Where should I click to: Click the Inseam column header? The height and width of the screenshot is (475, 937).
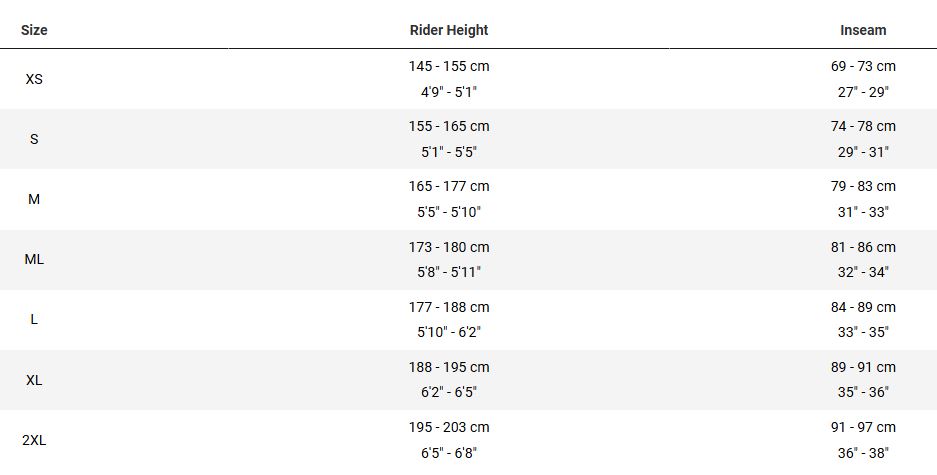pos(863,30)
